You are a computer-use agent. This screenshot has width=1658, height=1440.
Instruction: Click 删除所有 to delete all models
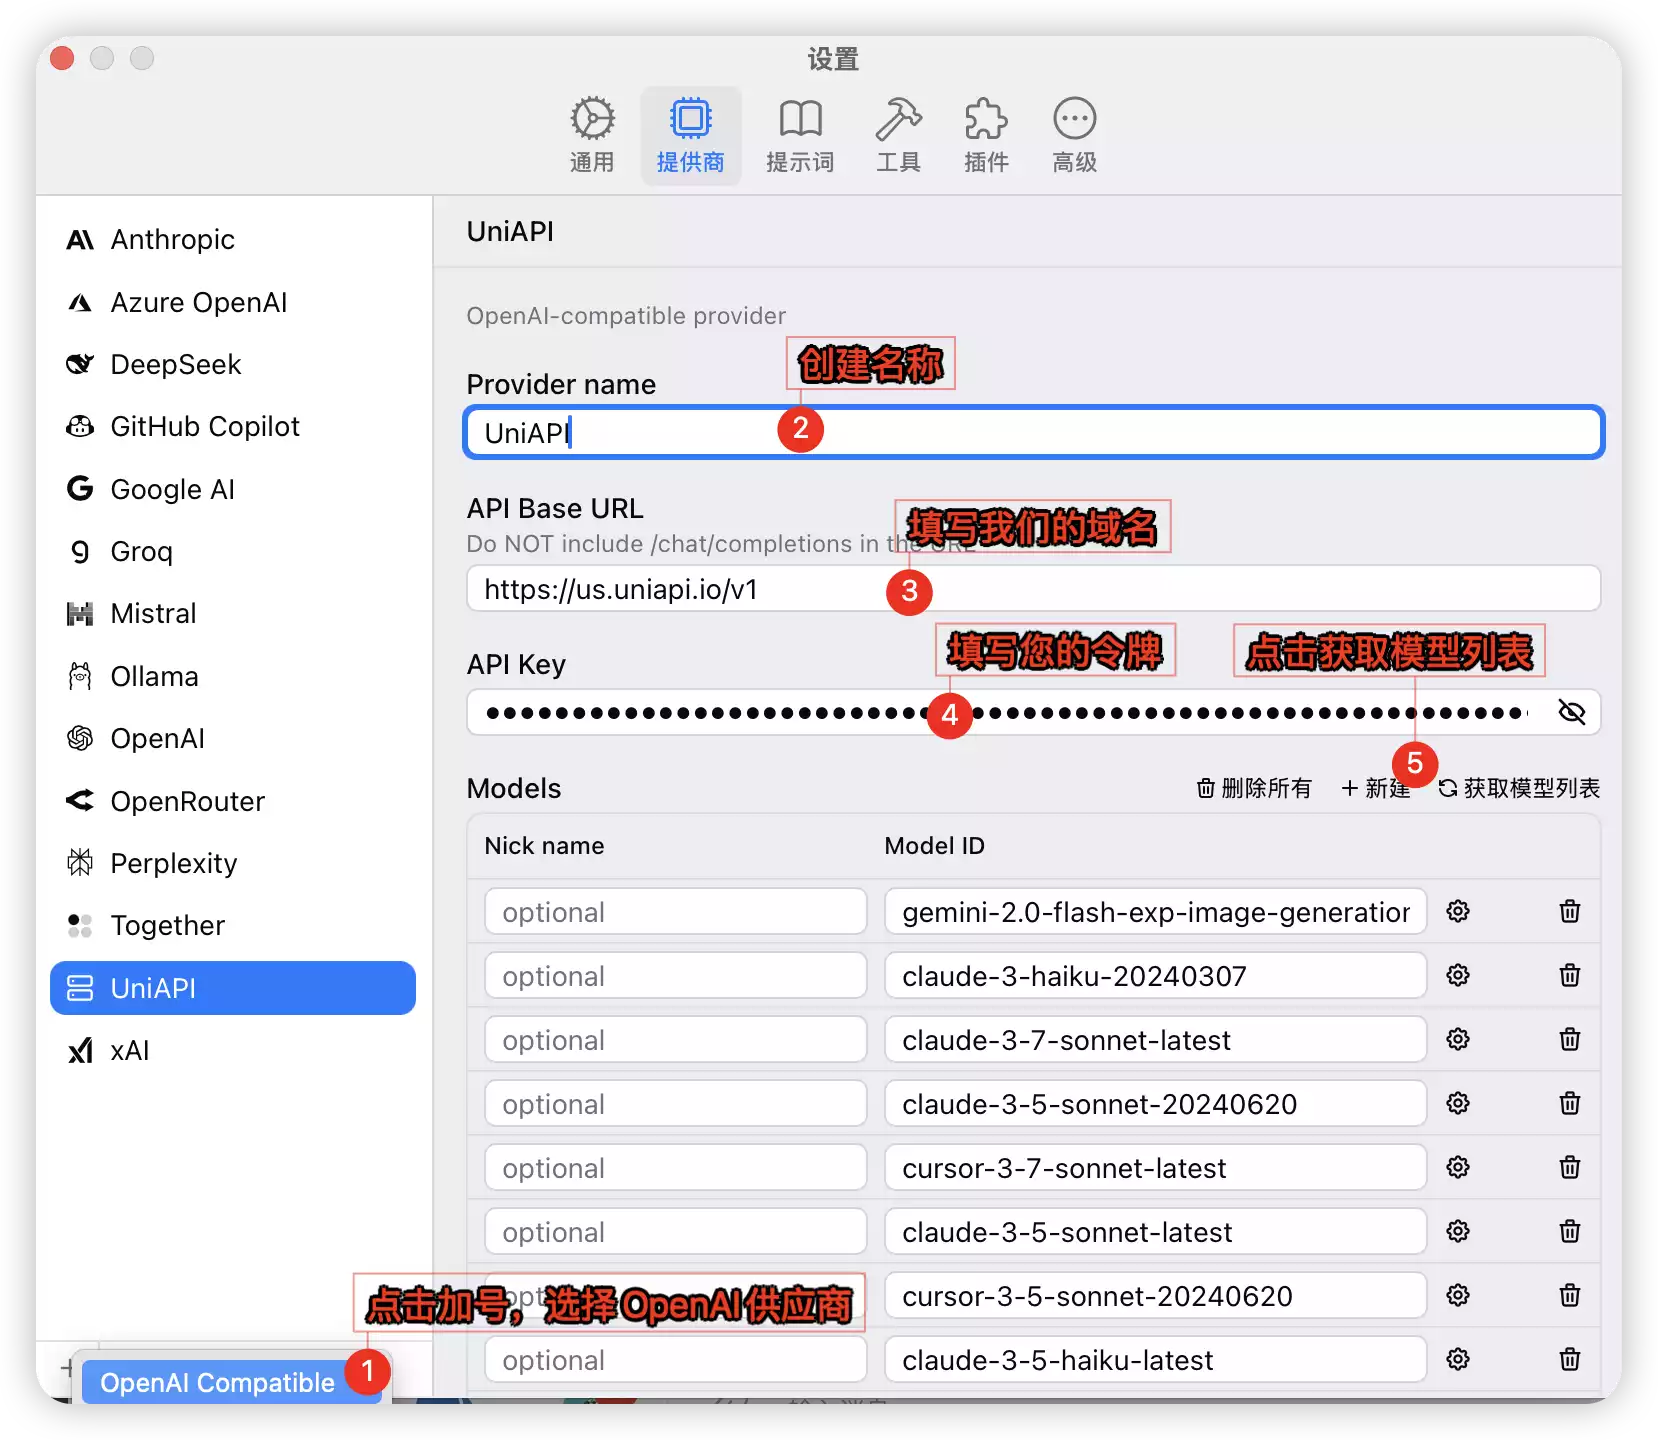(x=1254, y=788)
